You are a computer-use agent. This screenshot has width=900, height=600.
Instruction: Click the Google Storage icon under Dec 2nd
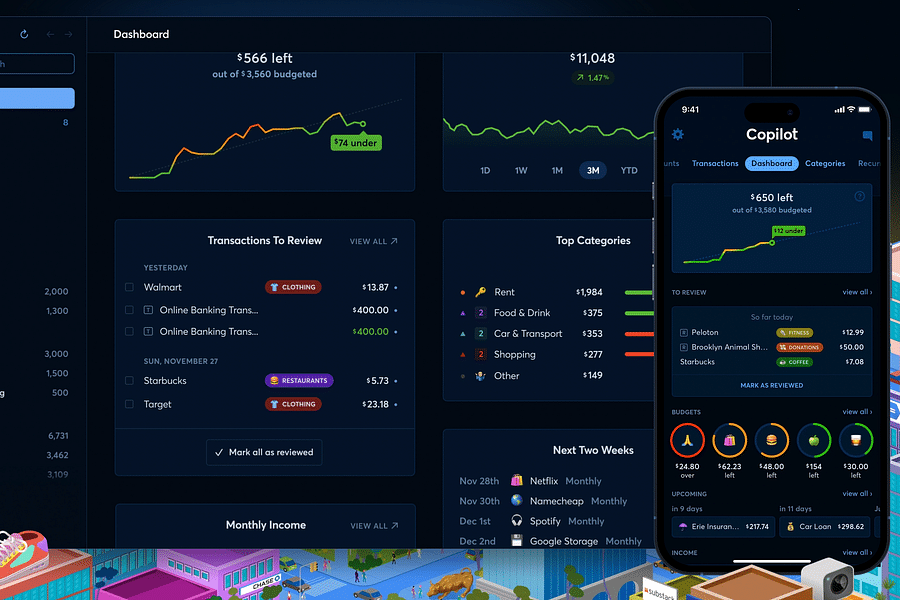(x=516, y=540)
